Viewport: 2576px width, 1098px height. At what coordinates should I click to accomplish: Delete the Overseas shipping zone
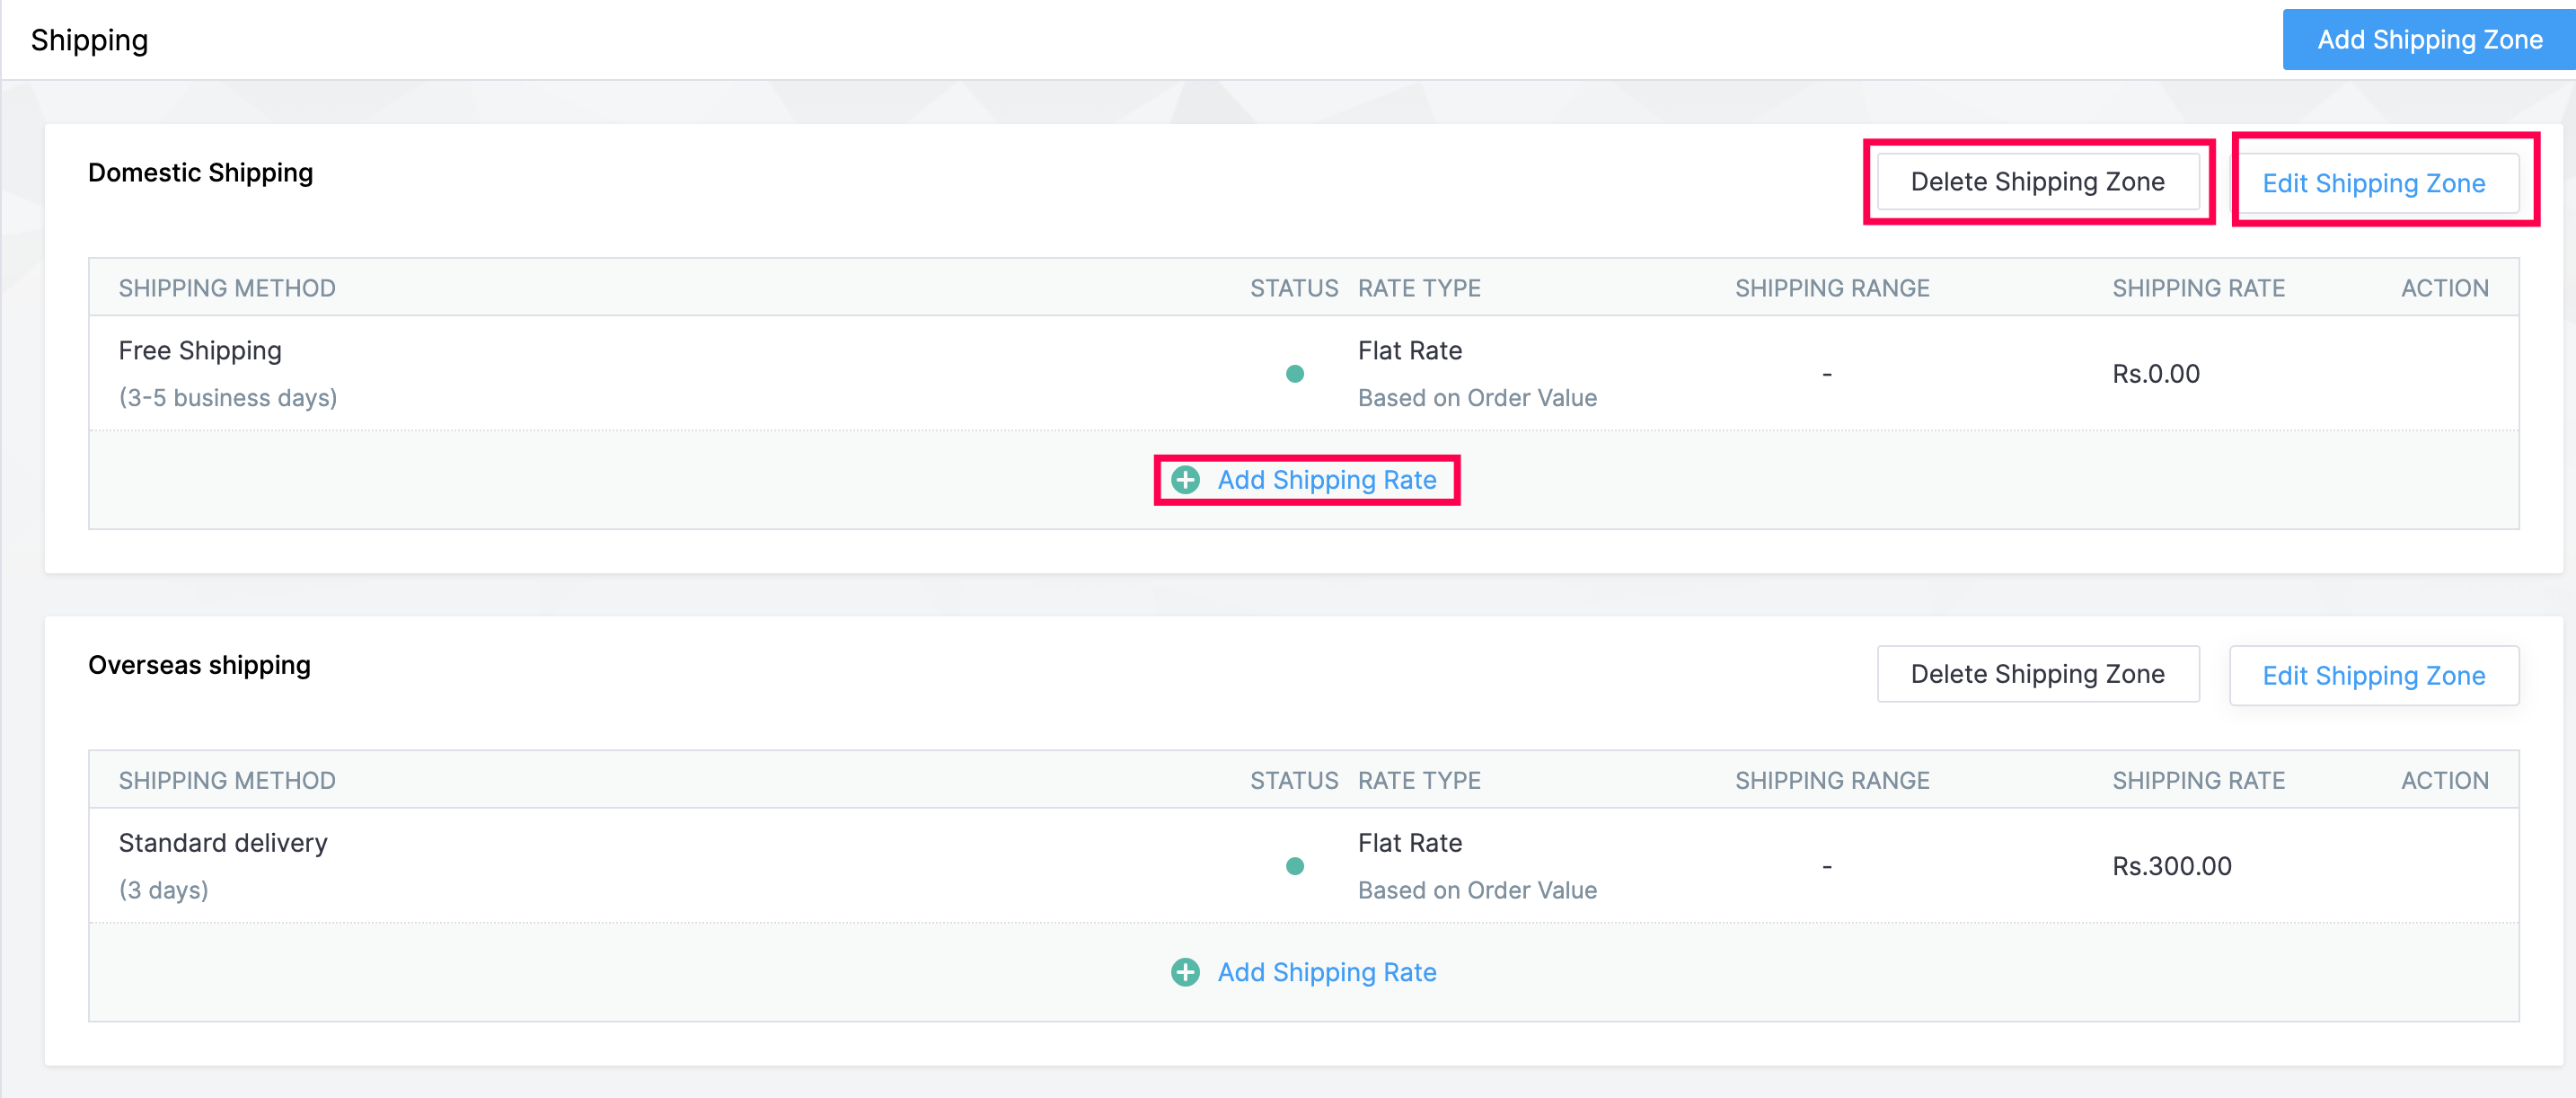(x=2037, y=674)
